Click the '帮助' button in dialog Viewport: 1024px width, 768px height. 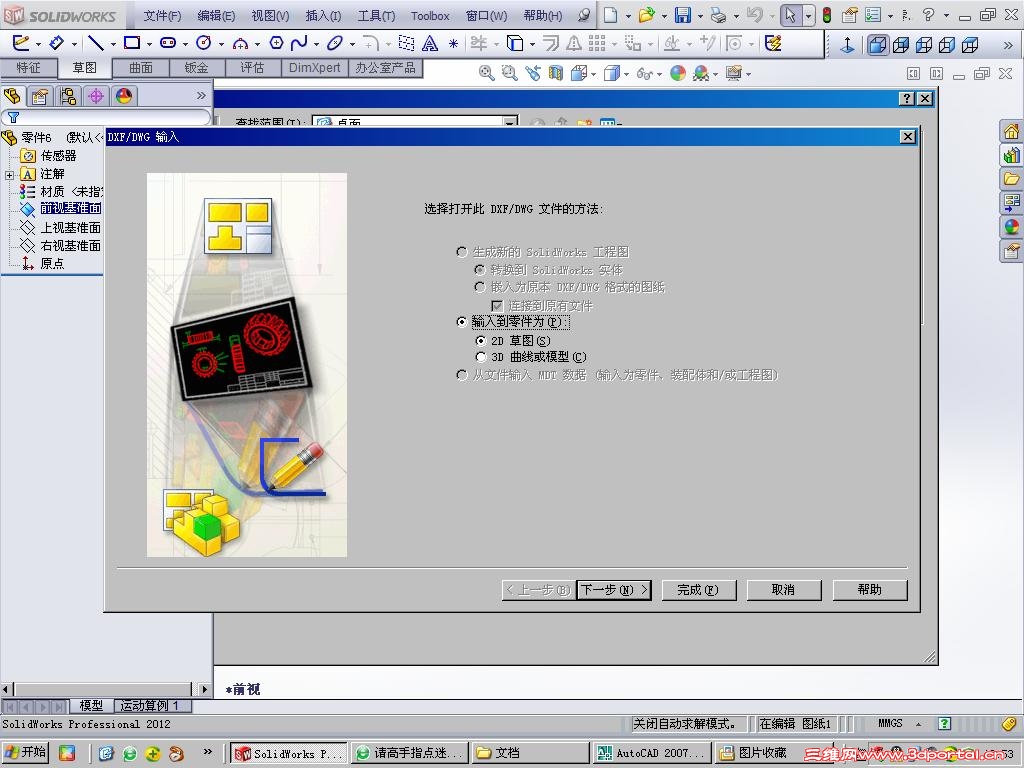[870, 590]
